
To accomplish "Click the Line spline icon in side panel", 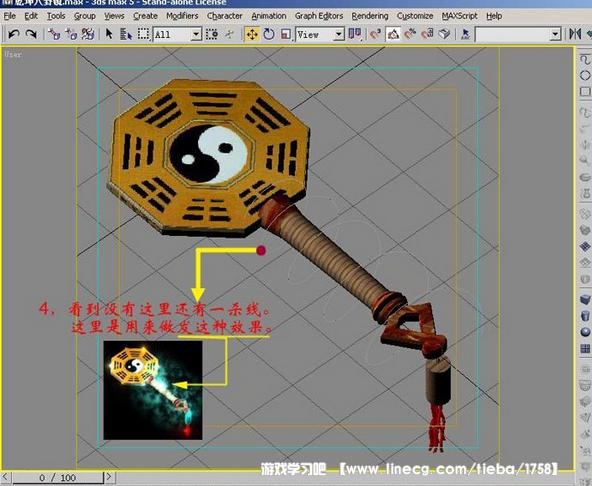I will click(585, 59).
